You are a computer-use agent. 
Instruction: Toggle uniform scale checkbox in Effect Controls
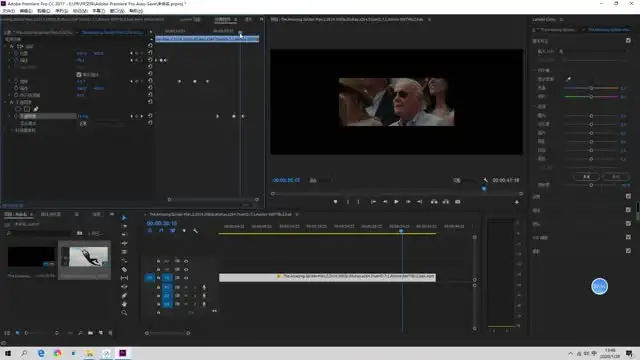pos(79,74)
